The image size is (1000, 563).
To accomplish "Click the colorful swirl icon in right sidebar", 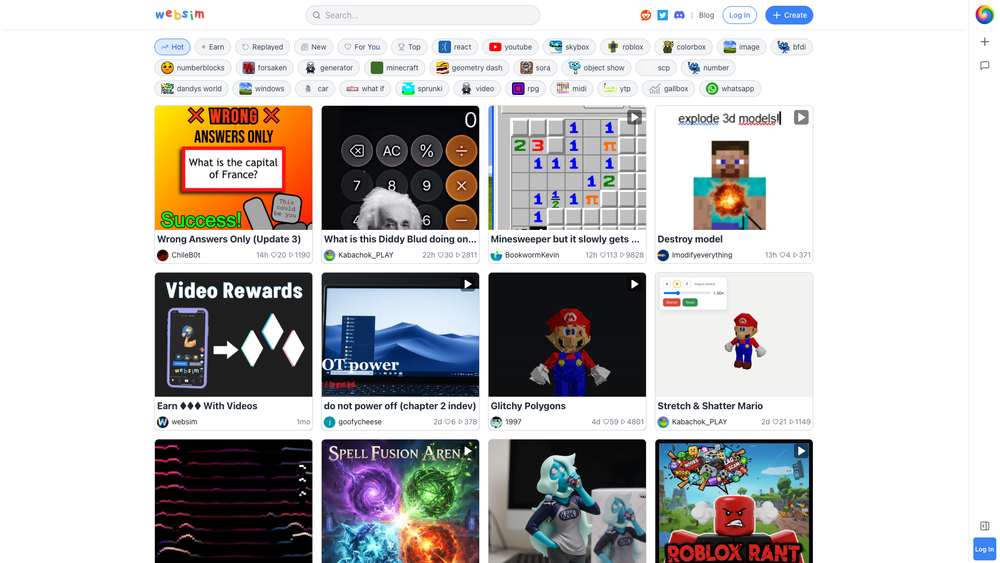I will tap(985, 15).
